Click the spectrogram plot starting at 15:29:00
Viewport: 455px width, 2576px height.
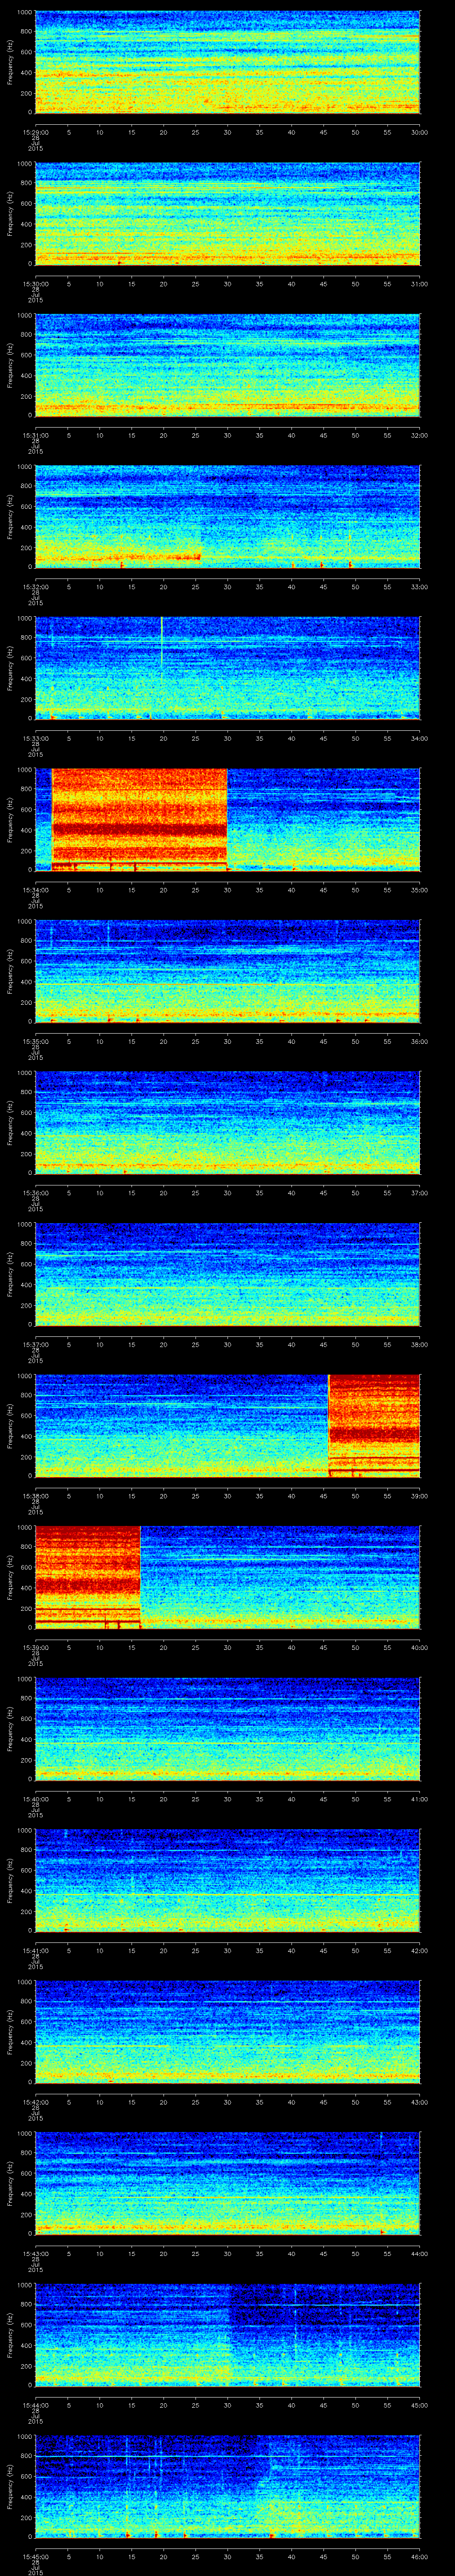(x=227, y=62)
